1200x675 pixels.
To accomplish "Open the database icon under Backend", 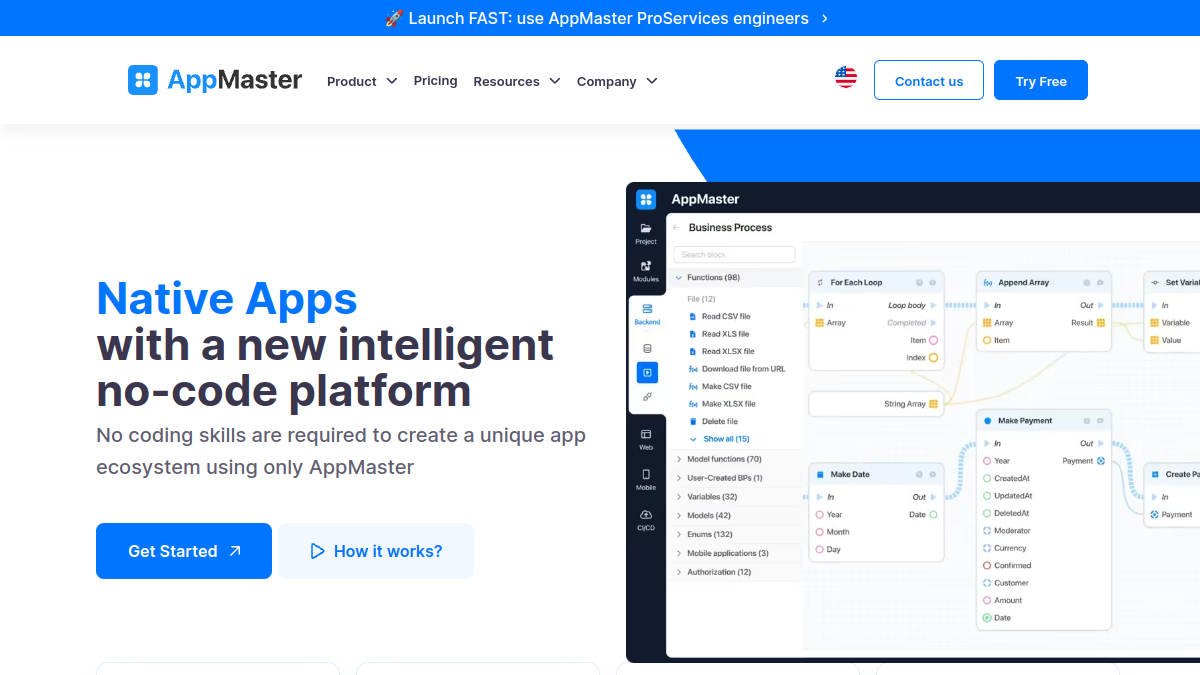I will click(647, 348).
